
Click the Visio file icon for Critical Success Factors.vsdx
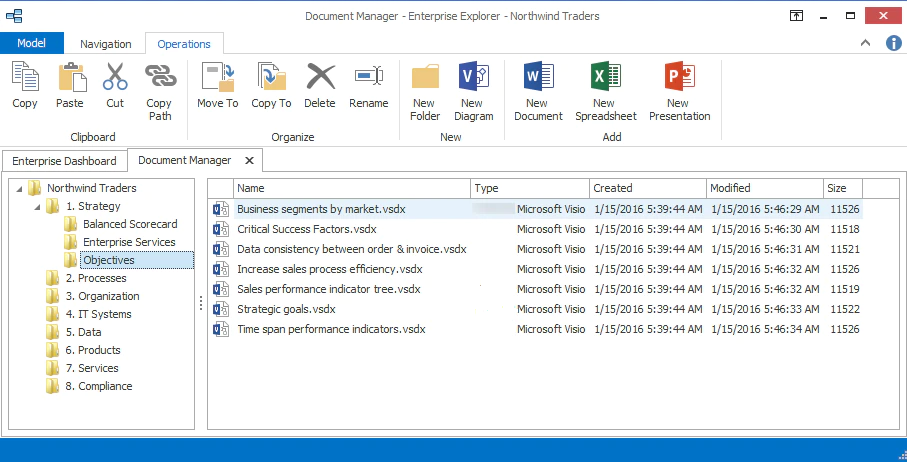tap(220, 230)
